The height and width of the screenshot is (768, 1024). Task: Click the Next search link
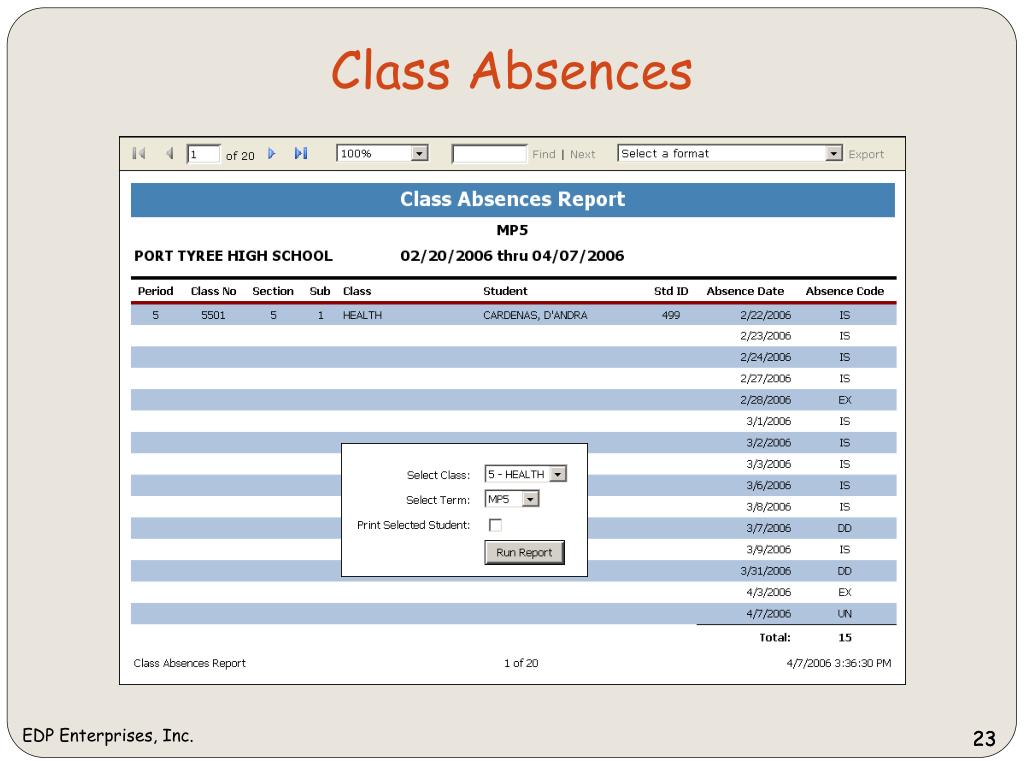tap(583, 154)
